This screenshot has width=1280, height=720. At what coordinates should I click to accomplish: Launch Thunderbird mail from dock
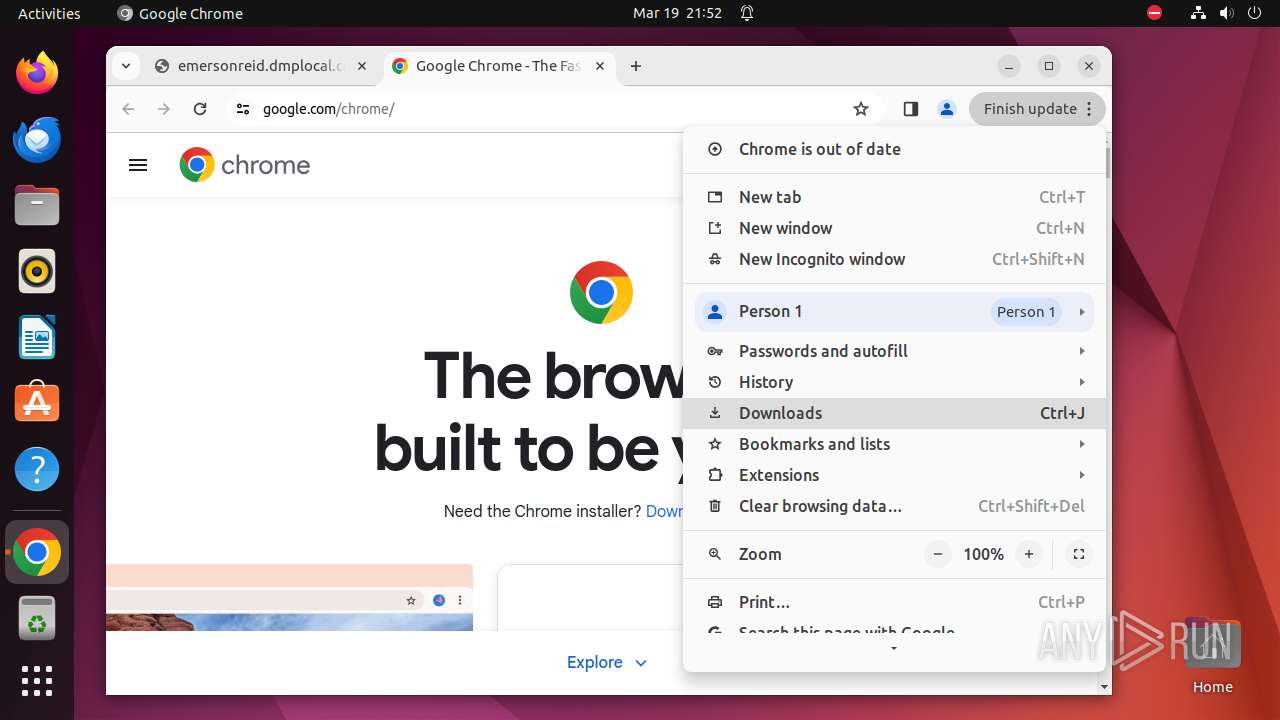[37, 139]
